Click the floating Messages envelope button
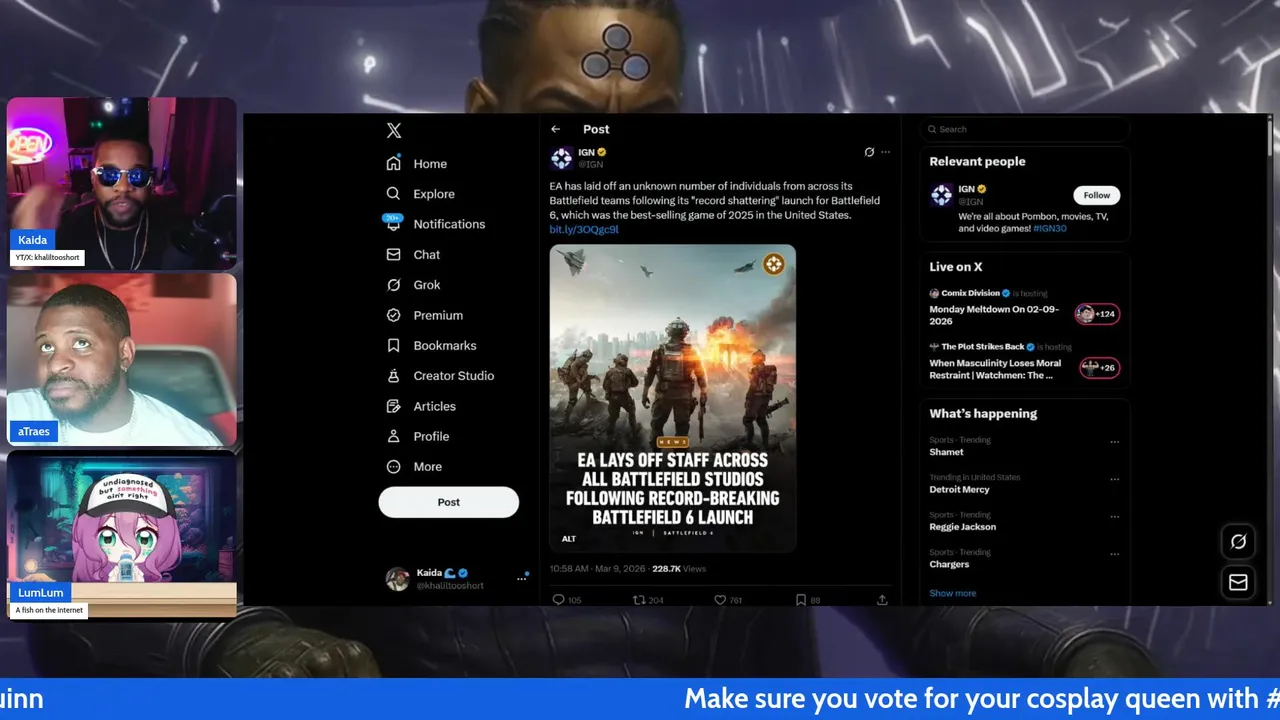 click(x=1238, y=582)
